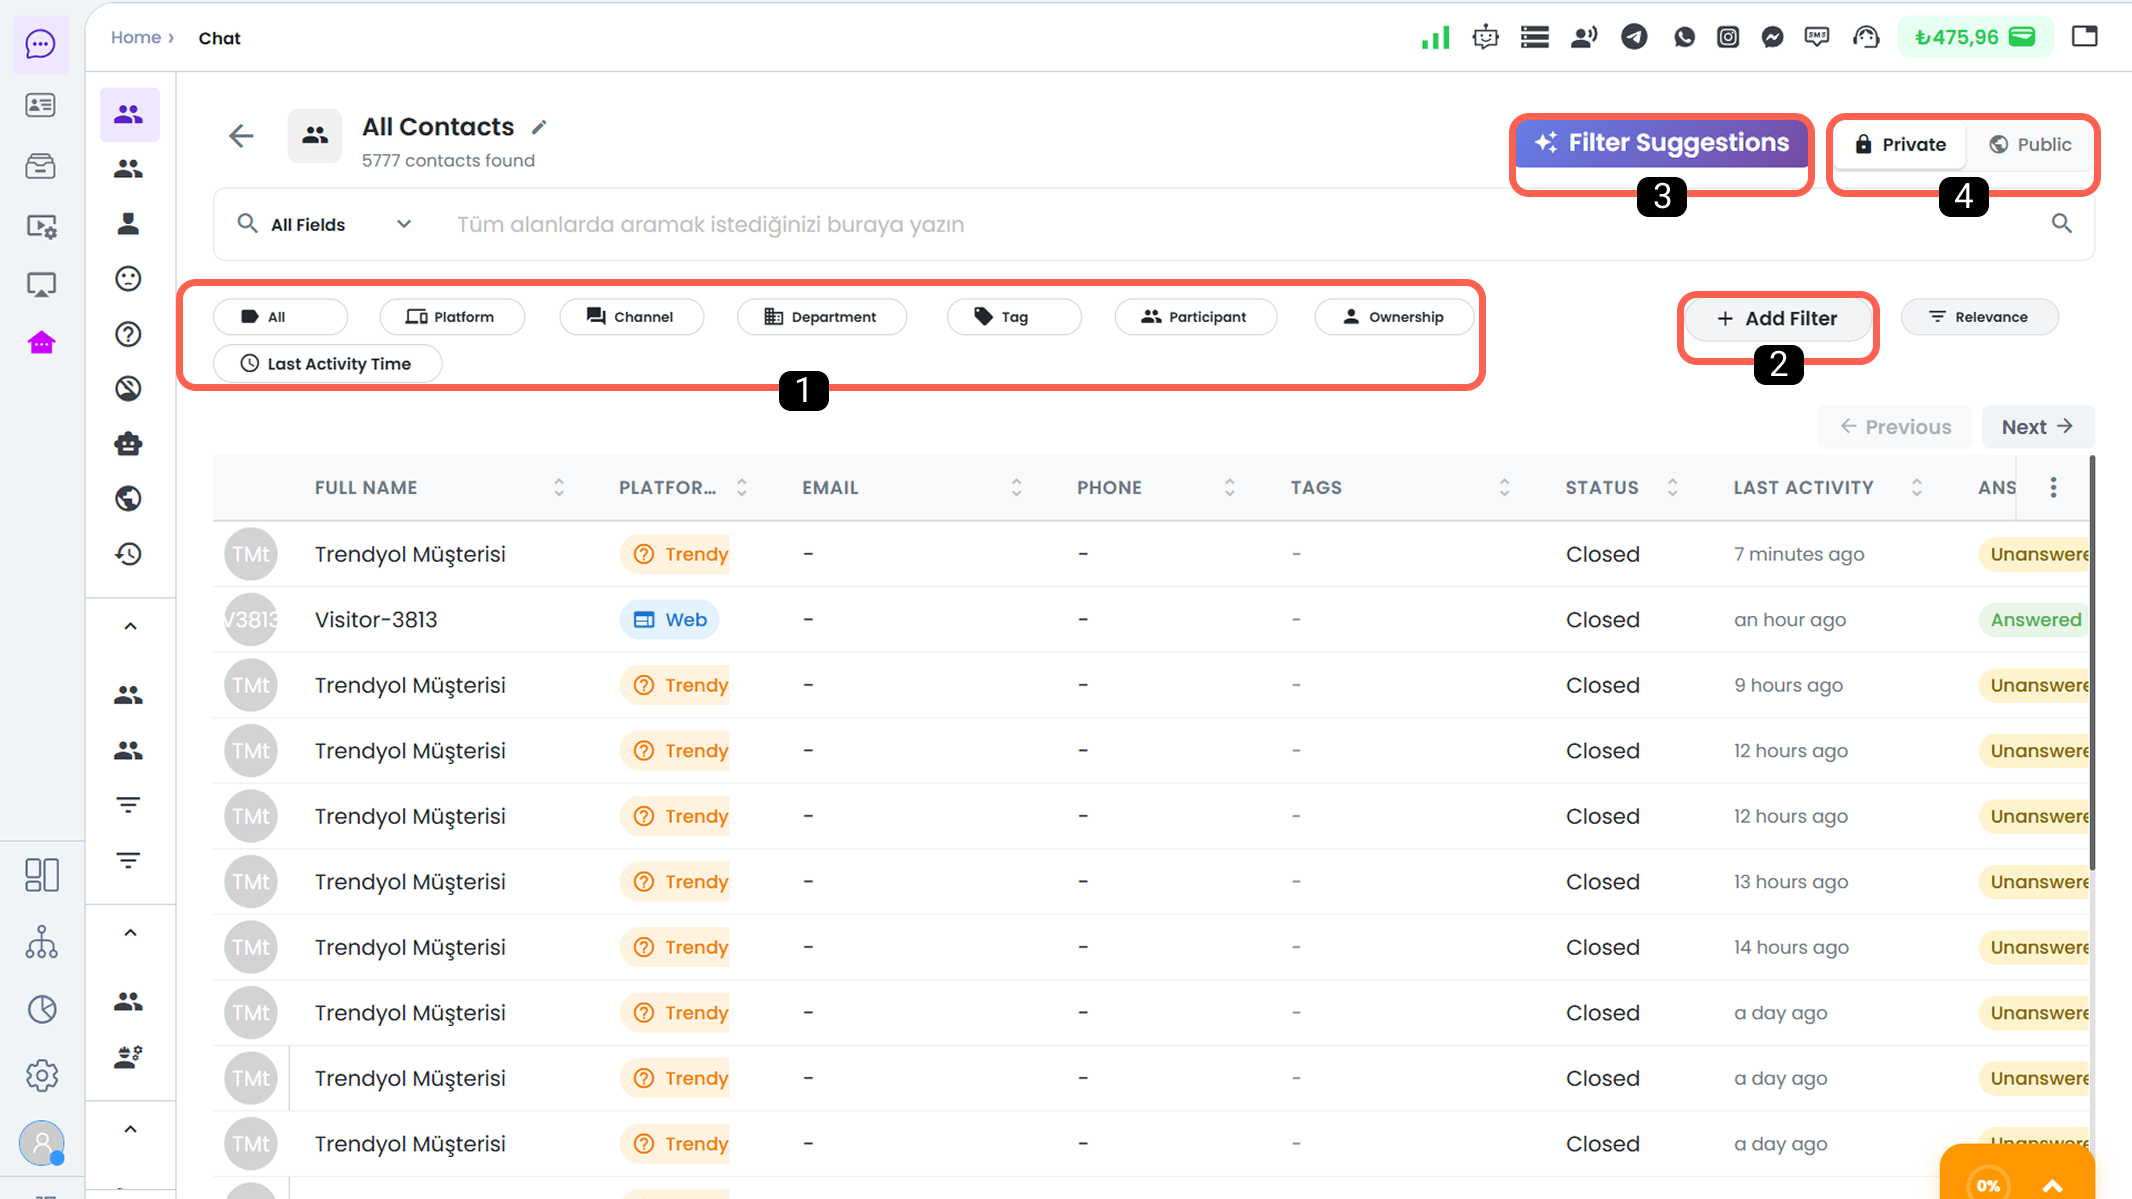
Task: Click the question mark icon in secondary sidebar
Action: [x=128, y=334]
